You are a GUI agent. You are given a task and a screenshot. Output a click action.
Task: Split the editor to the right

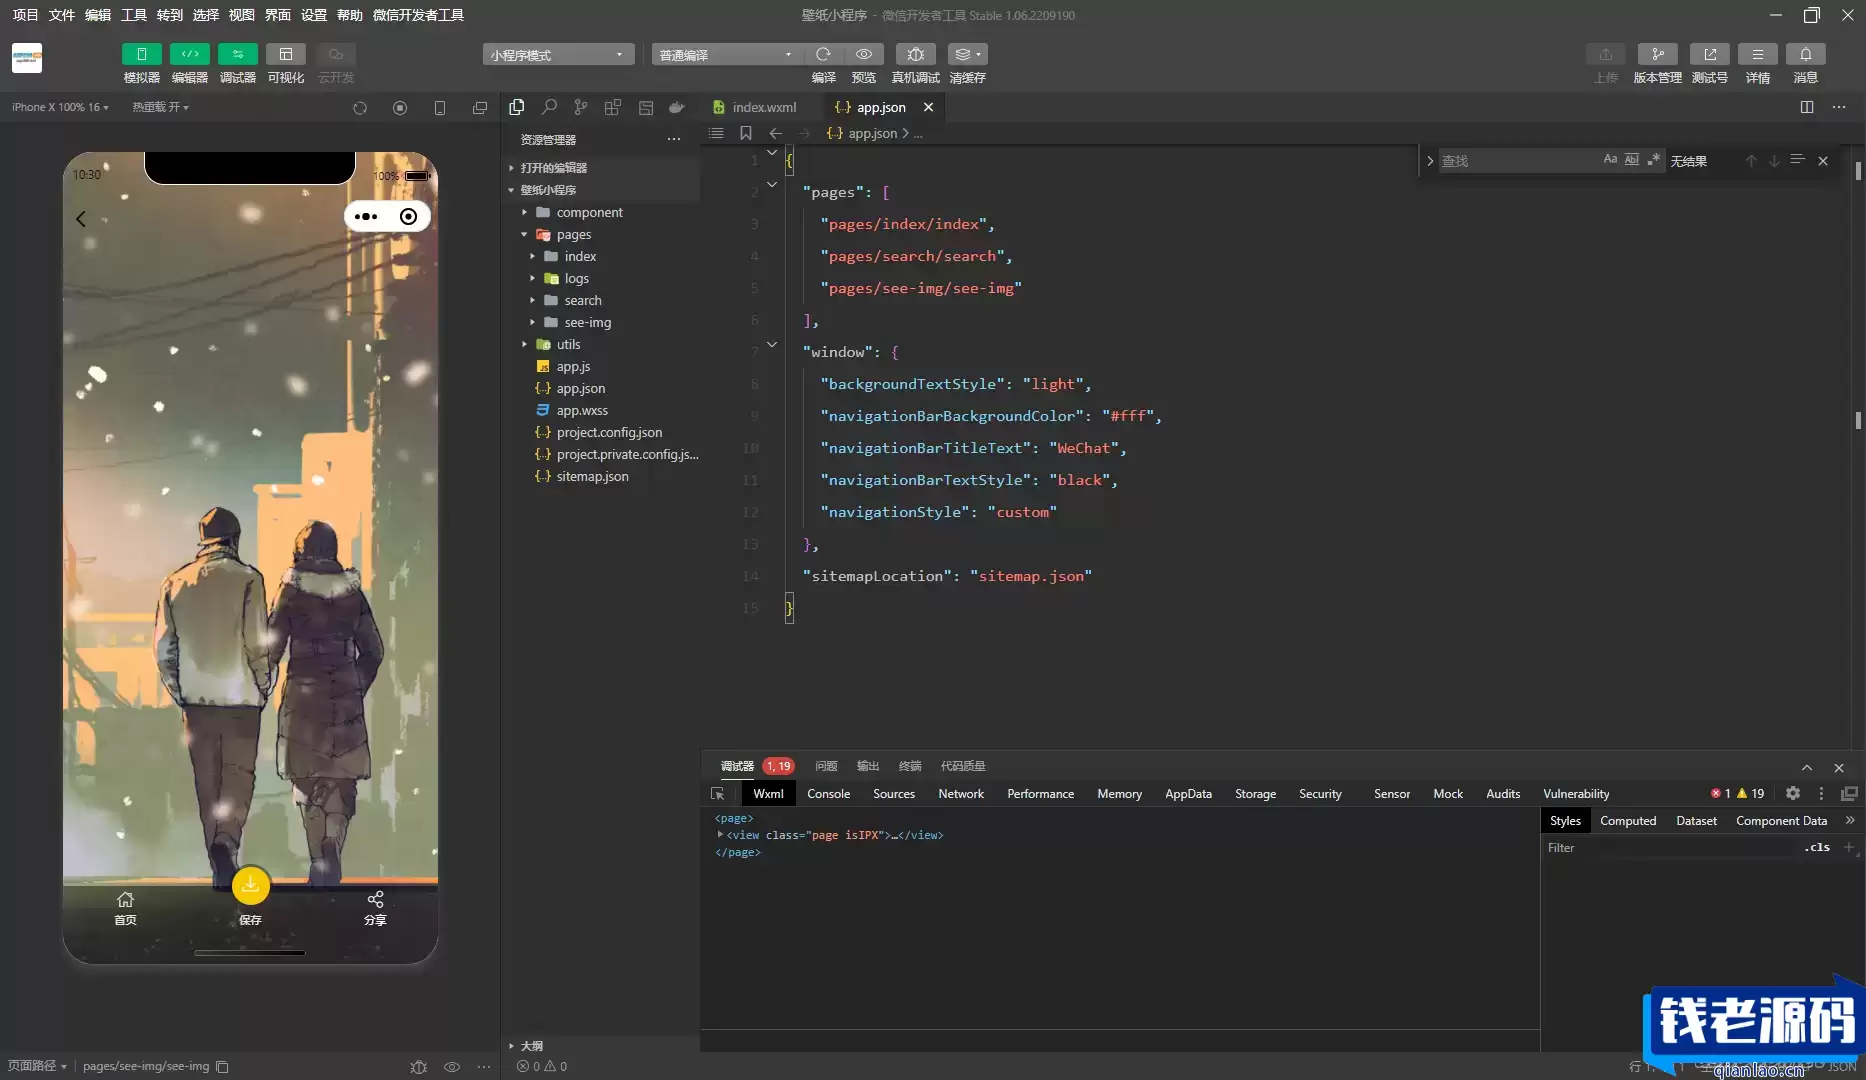pyautogui.click(x=1807, y=107)
